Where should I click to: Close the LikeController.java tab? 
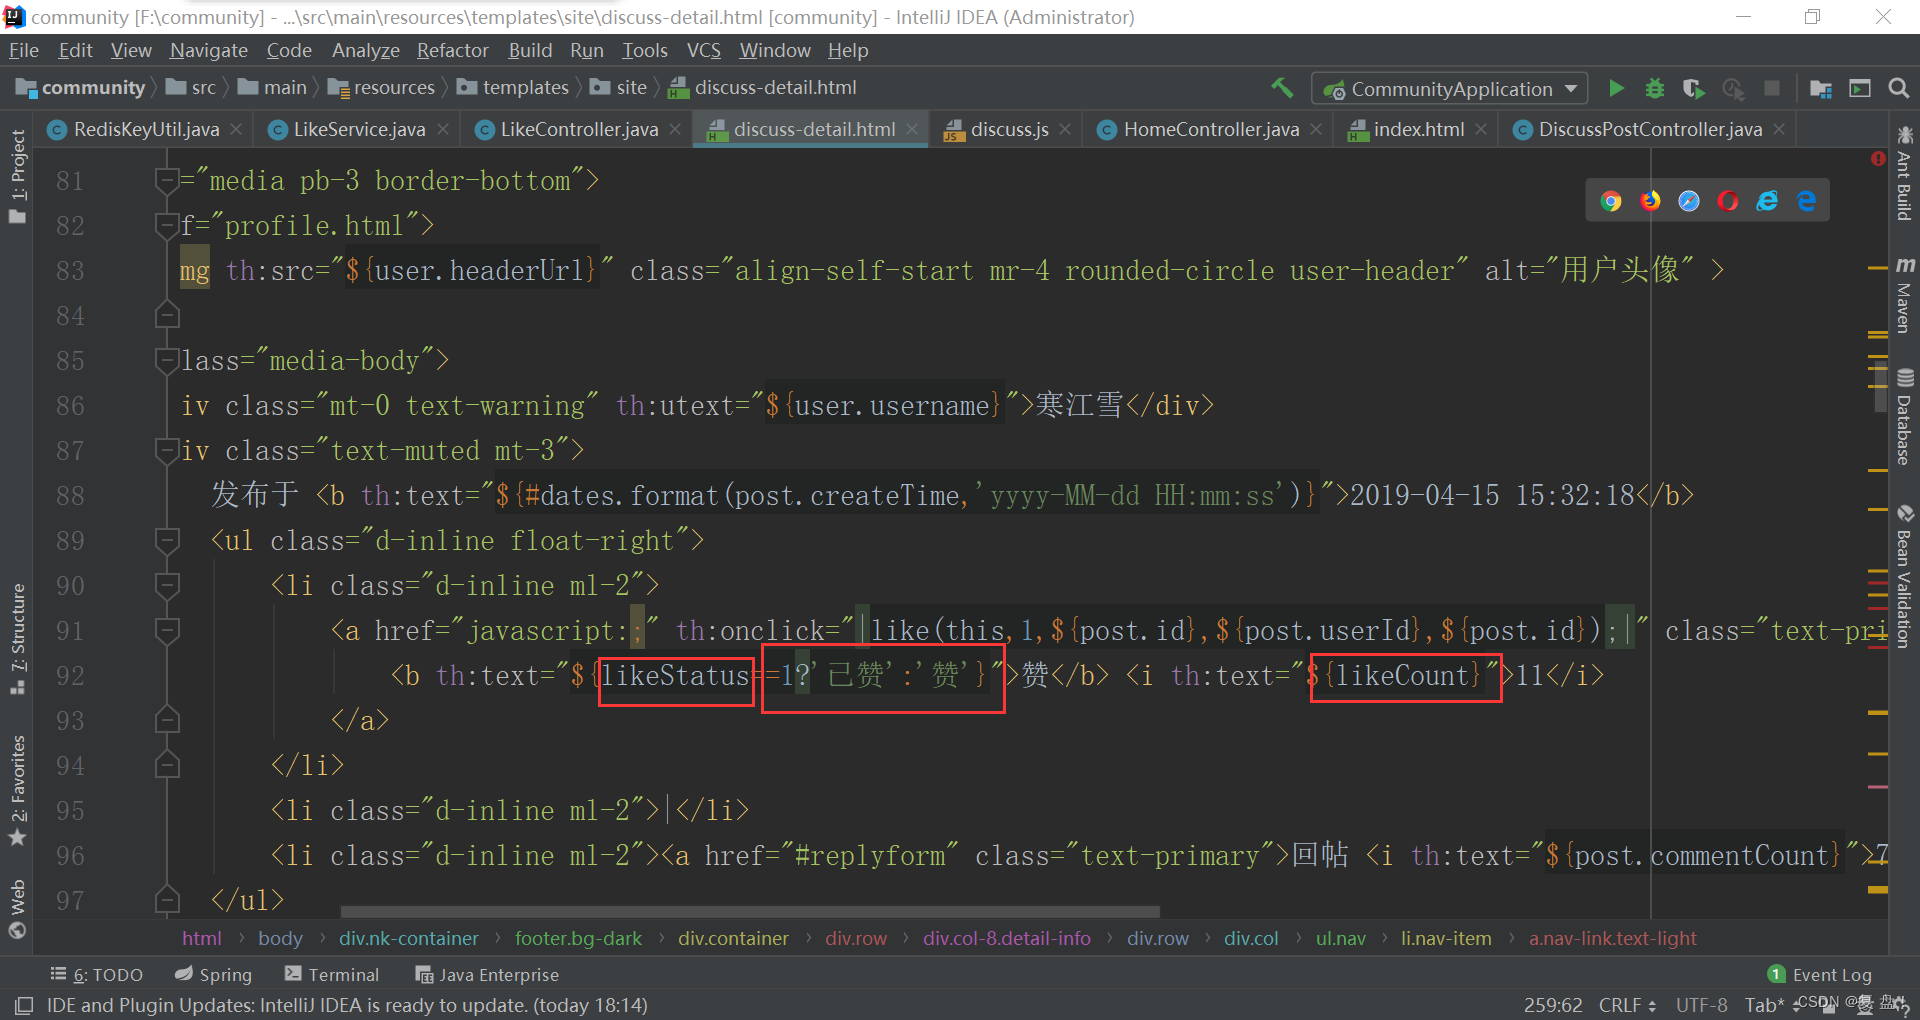coord(675,129)
